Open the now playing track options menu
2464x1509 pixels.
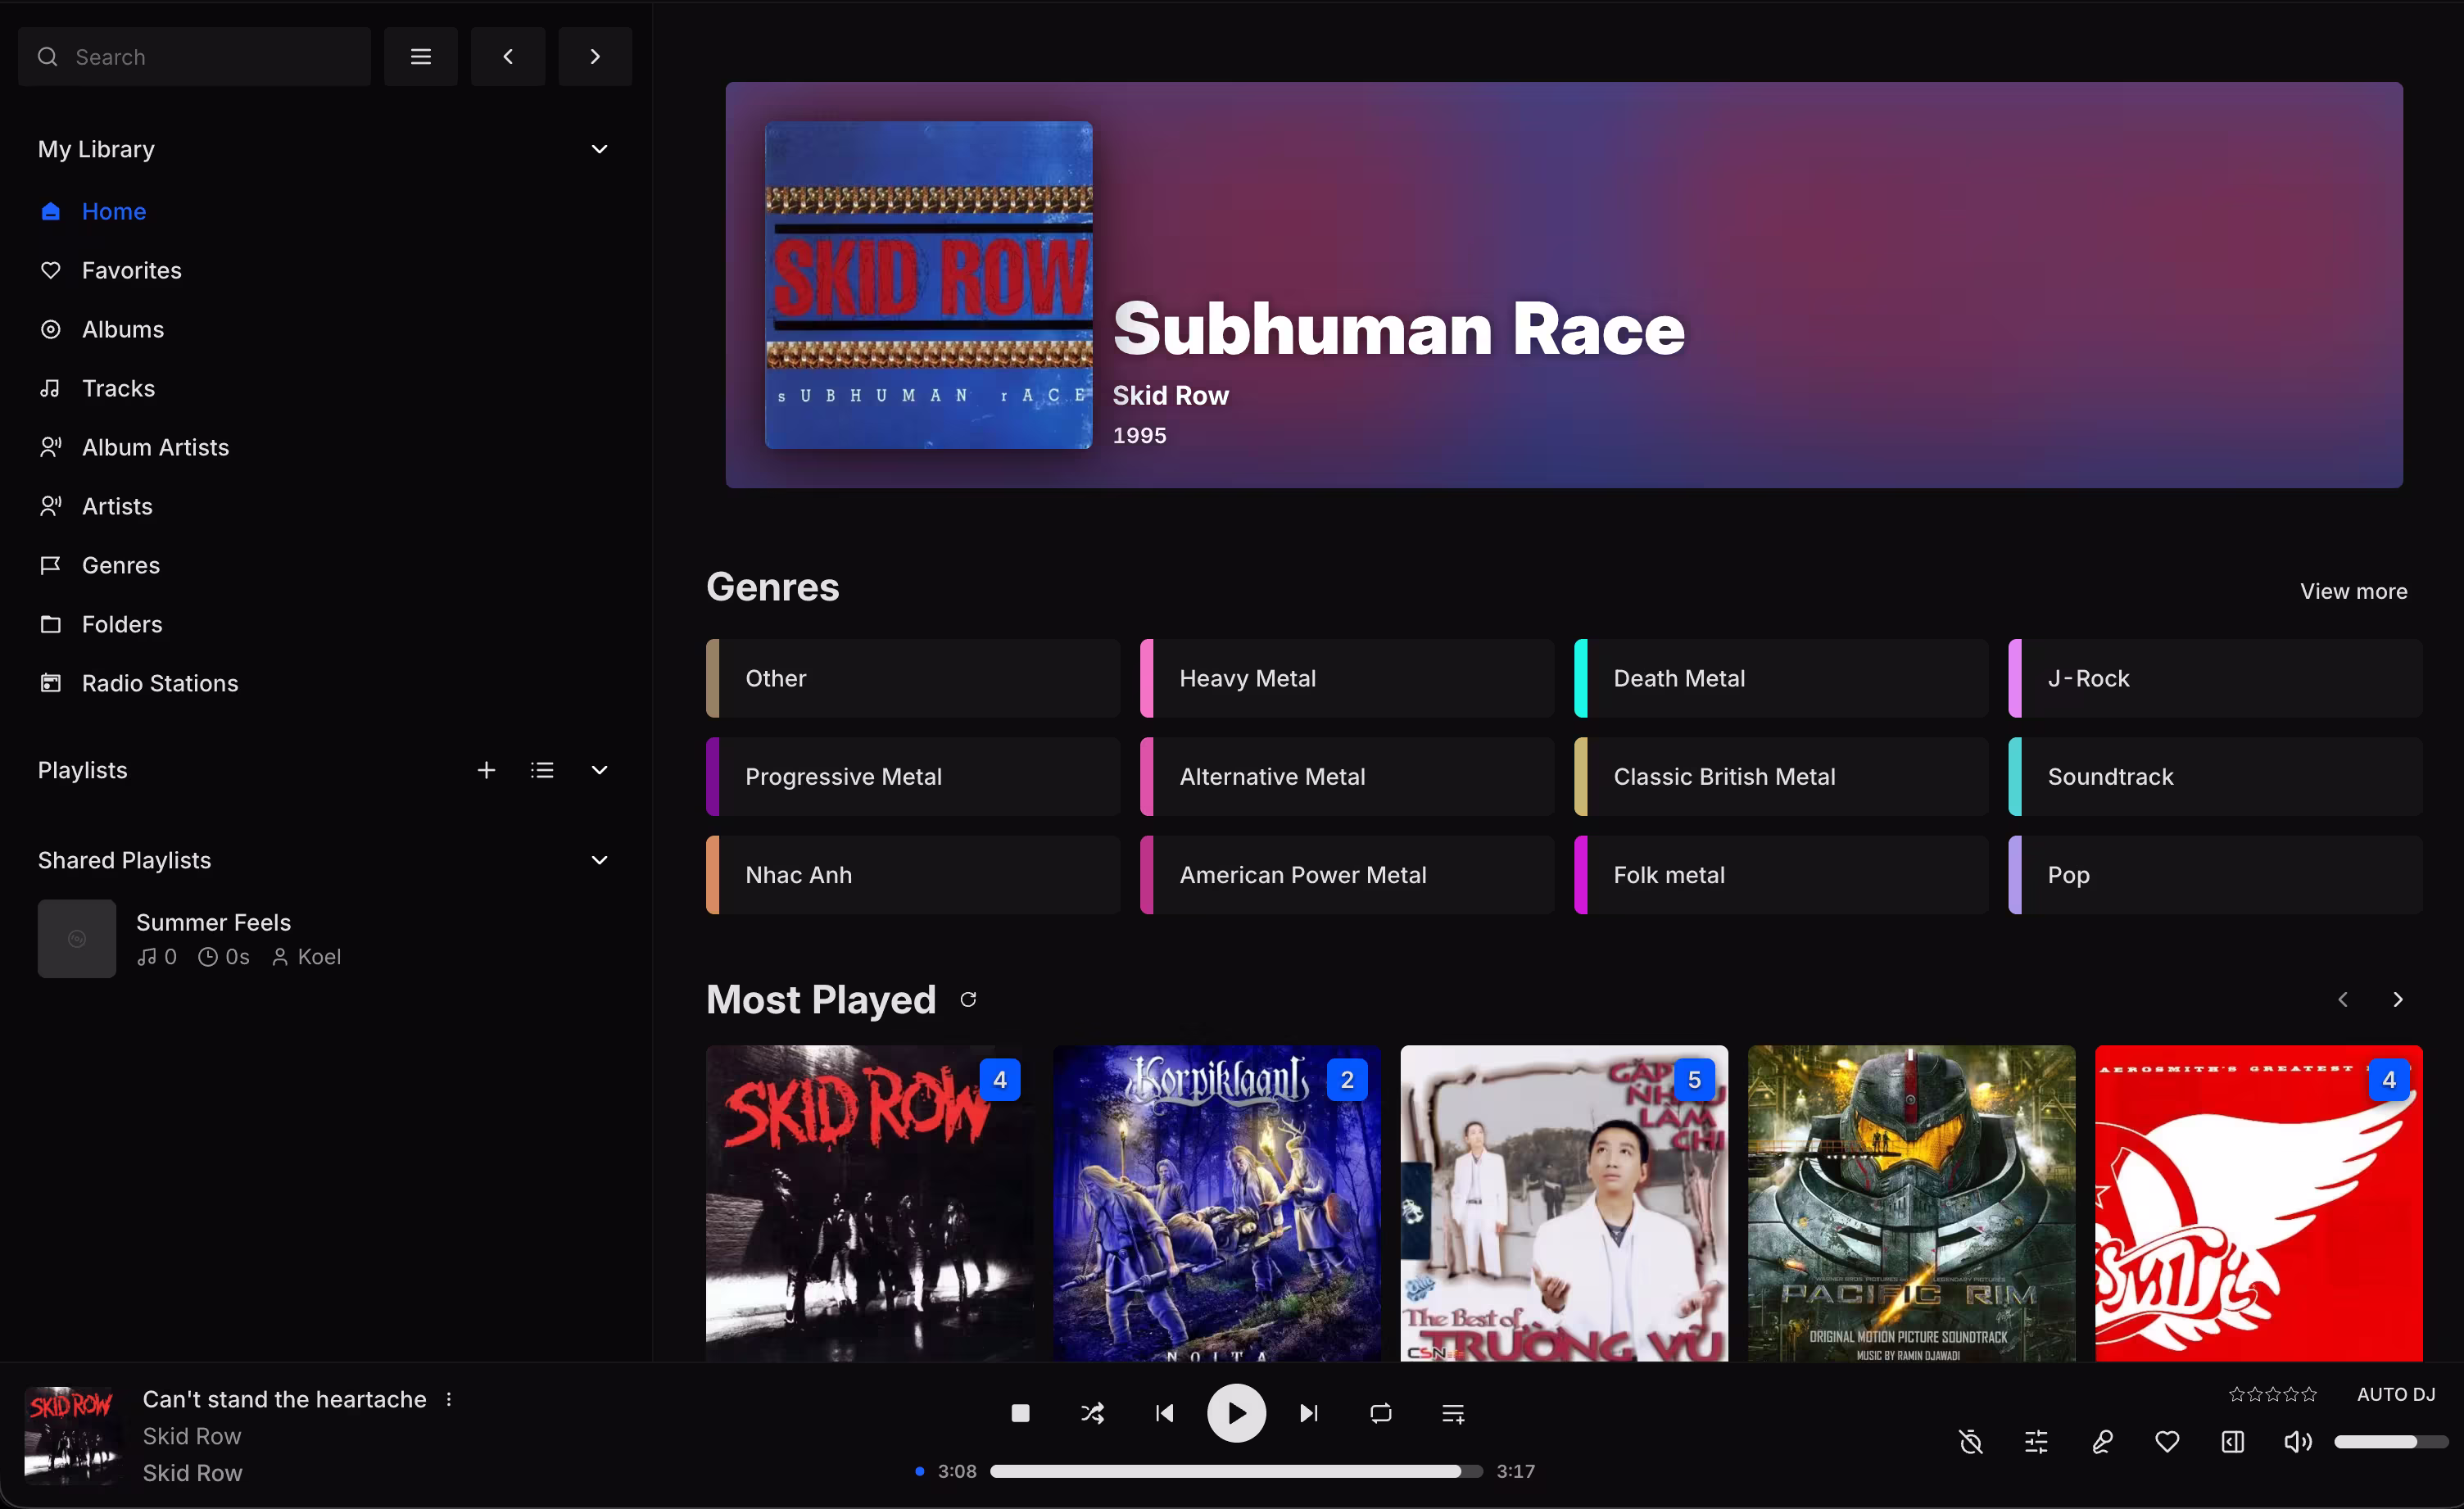click(449, 1399)
